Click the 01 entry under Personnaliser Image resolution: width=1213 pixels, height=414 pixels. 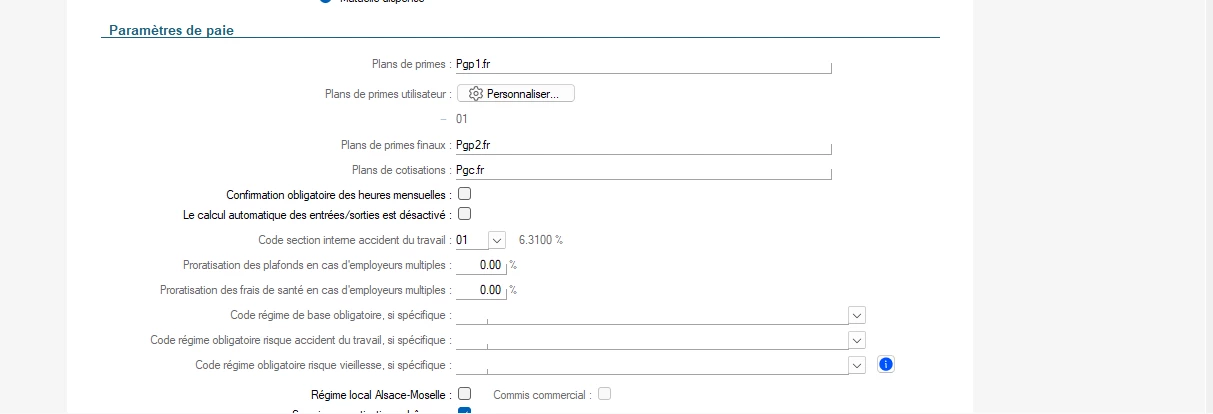[462, 119]
